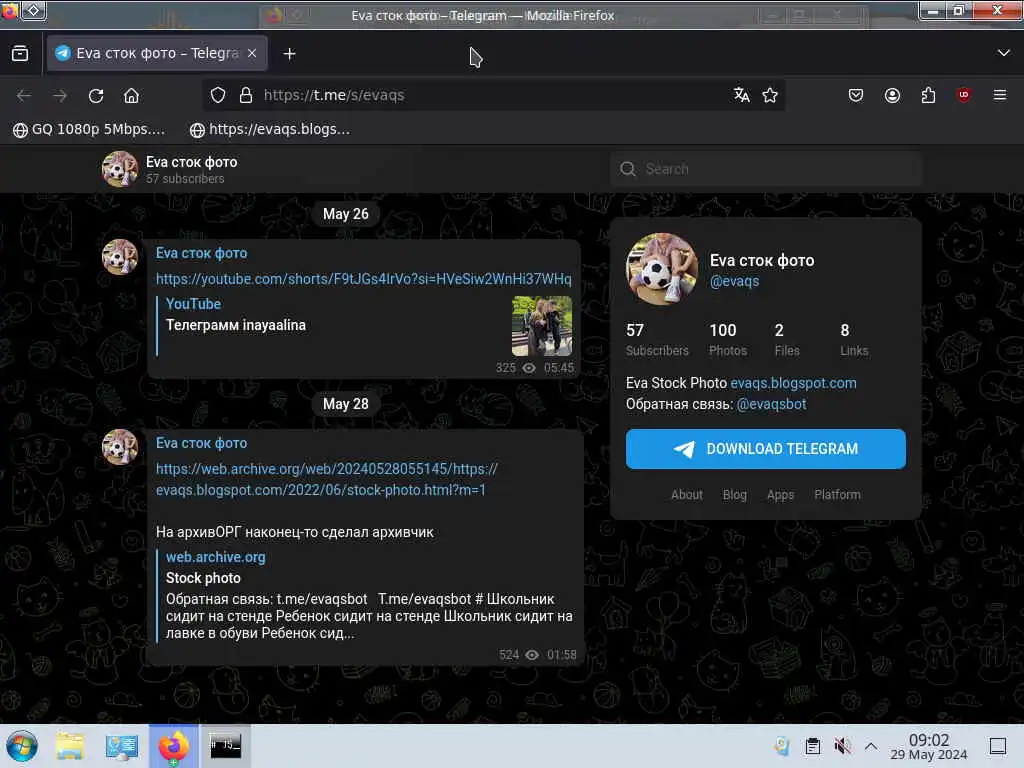Open the Firefox home page icon
1024x768 pixels.
point(131,95)
